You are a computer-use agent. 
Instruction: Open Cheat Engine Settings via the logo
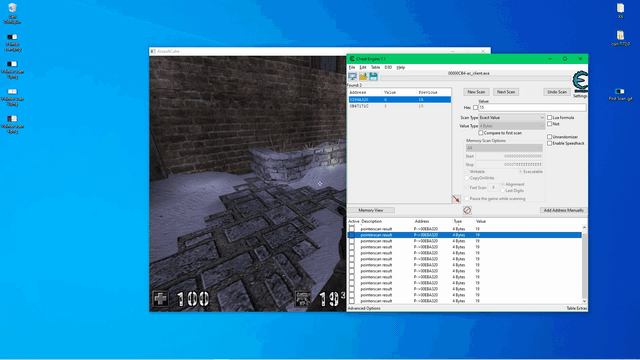(580, 83)
